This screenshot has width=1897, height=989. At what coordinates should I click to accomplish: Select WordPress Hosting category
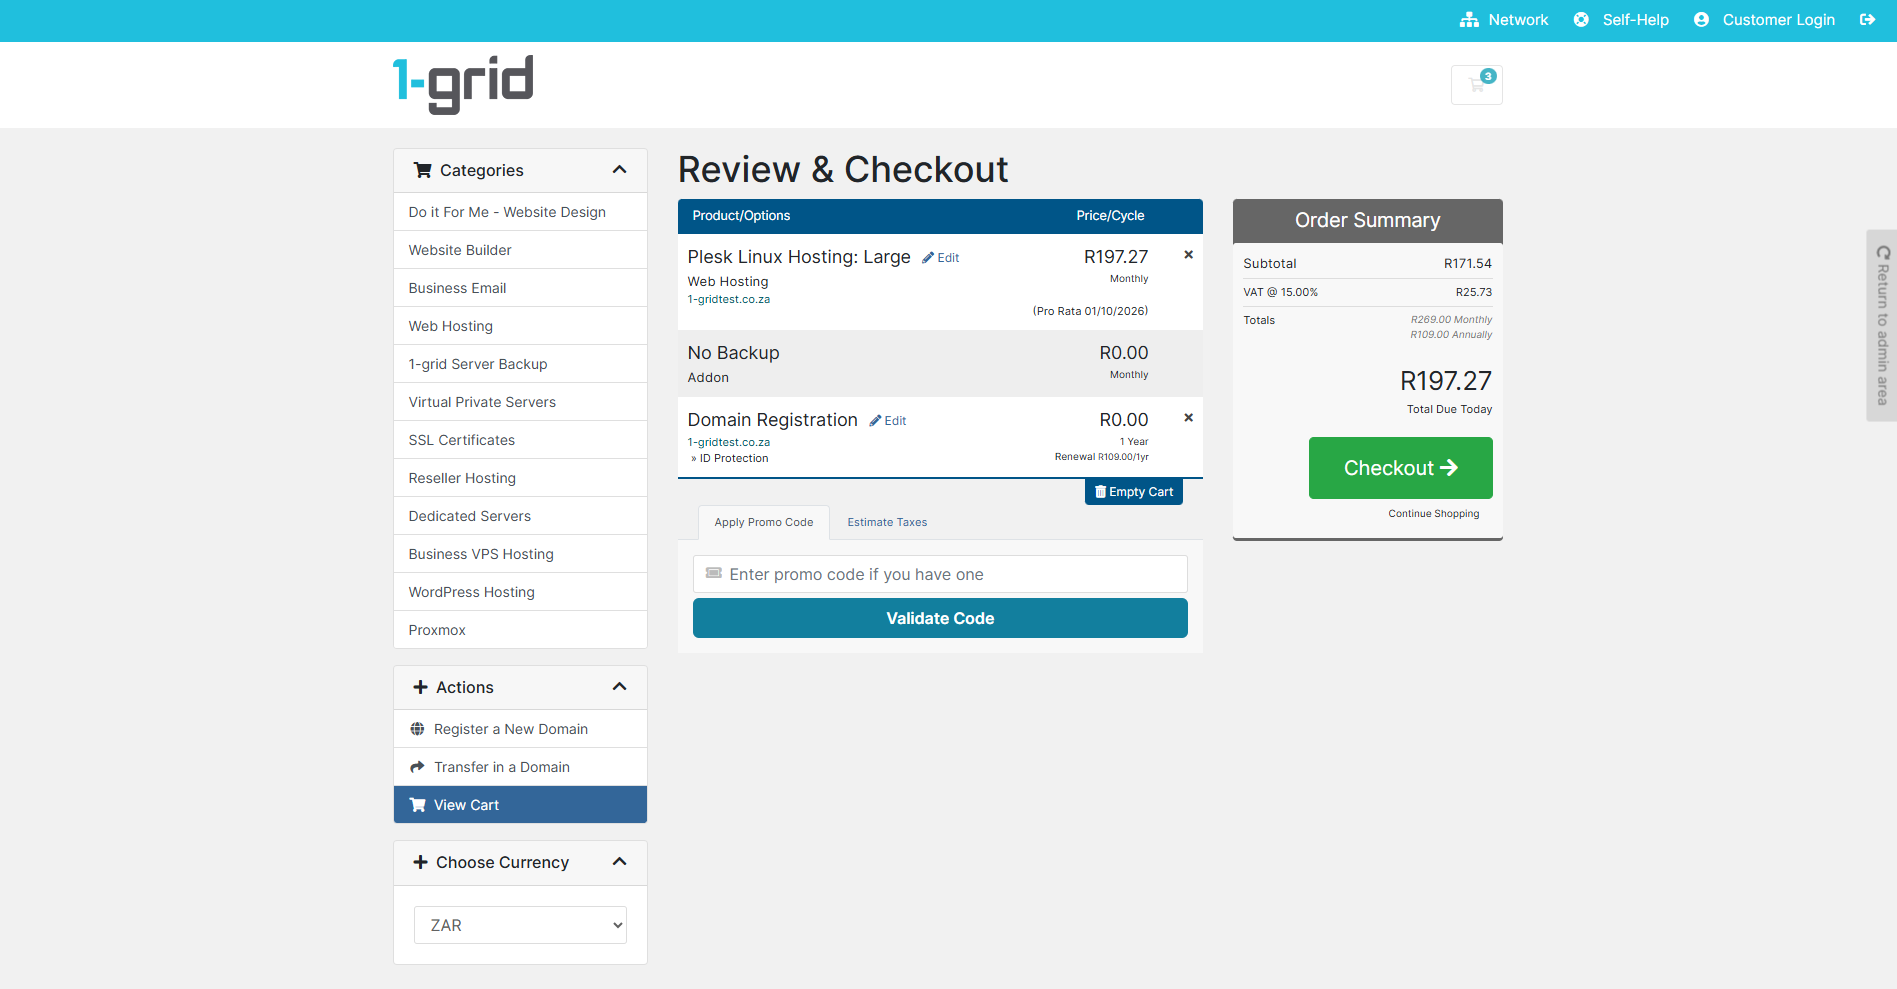click(x=520, y=592)
